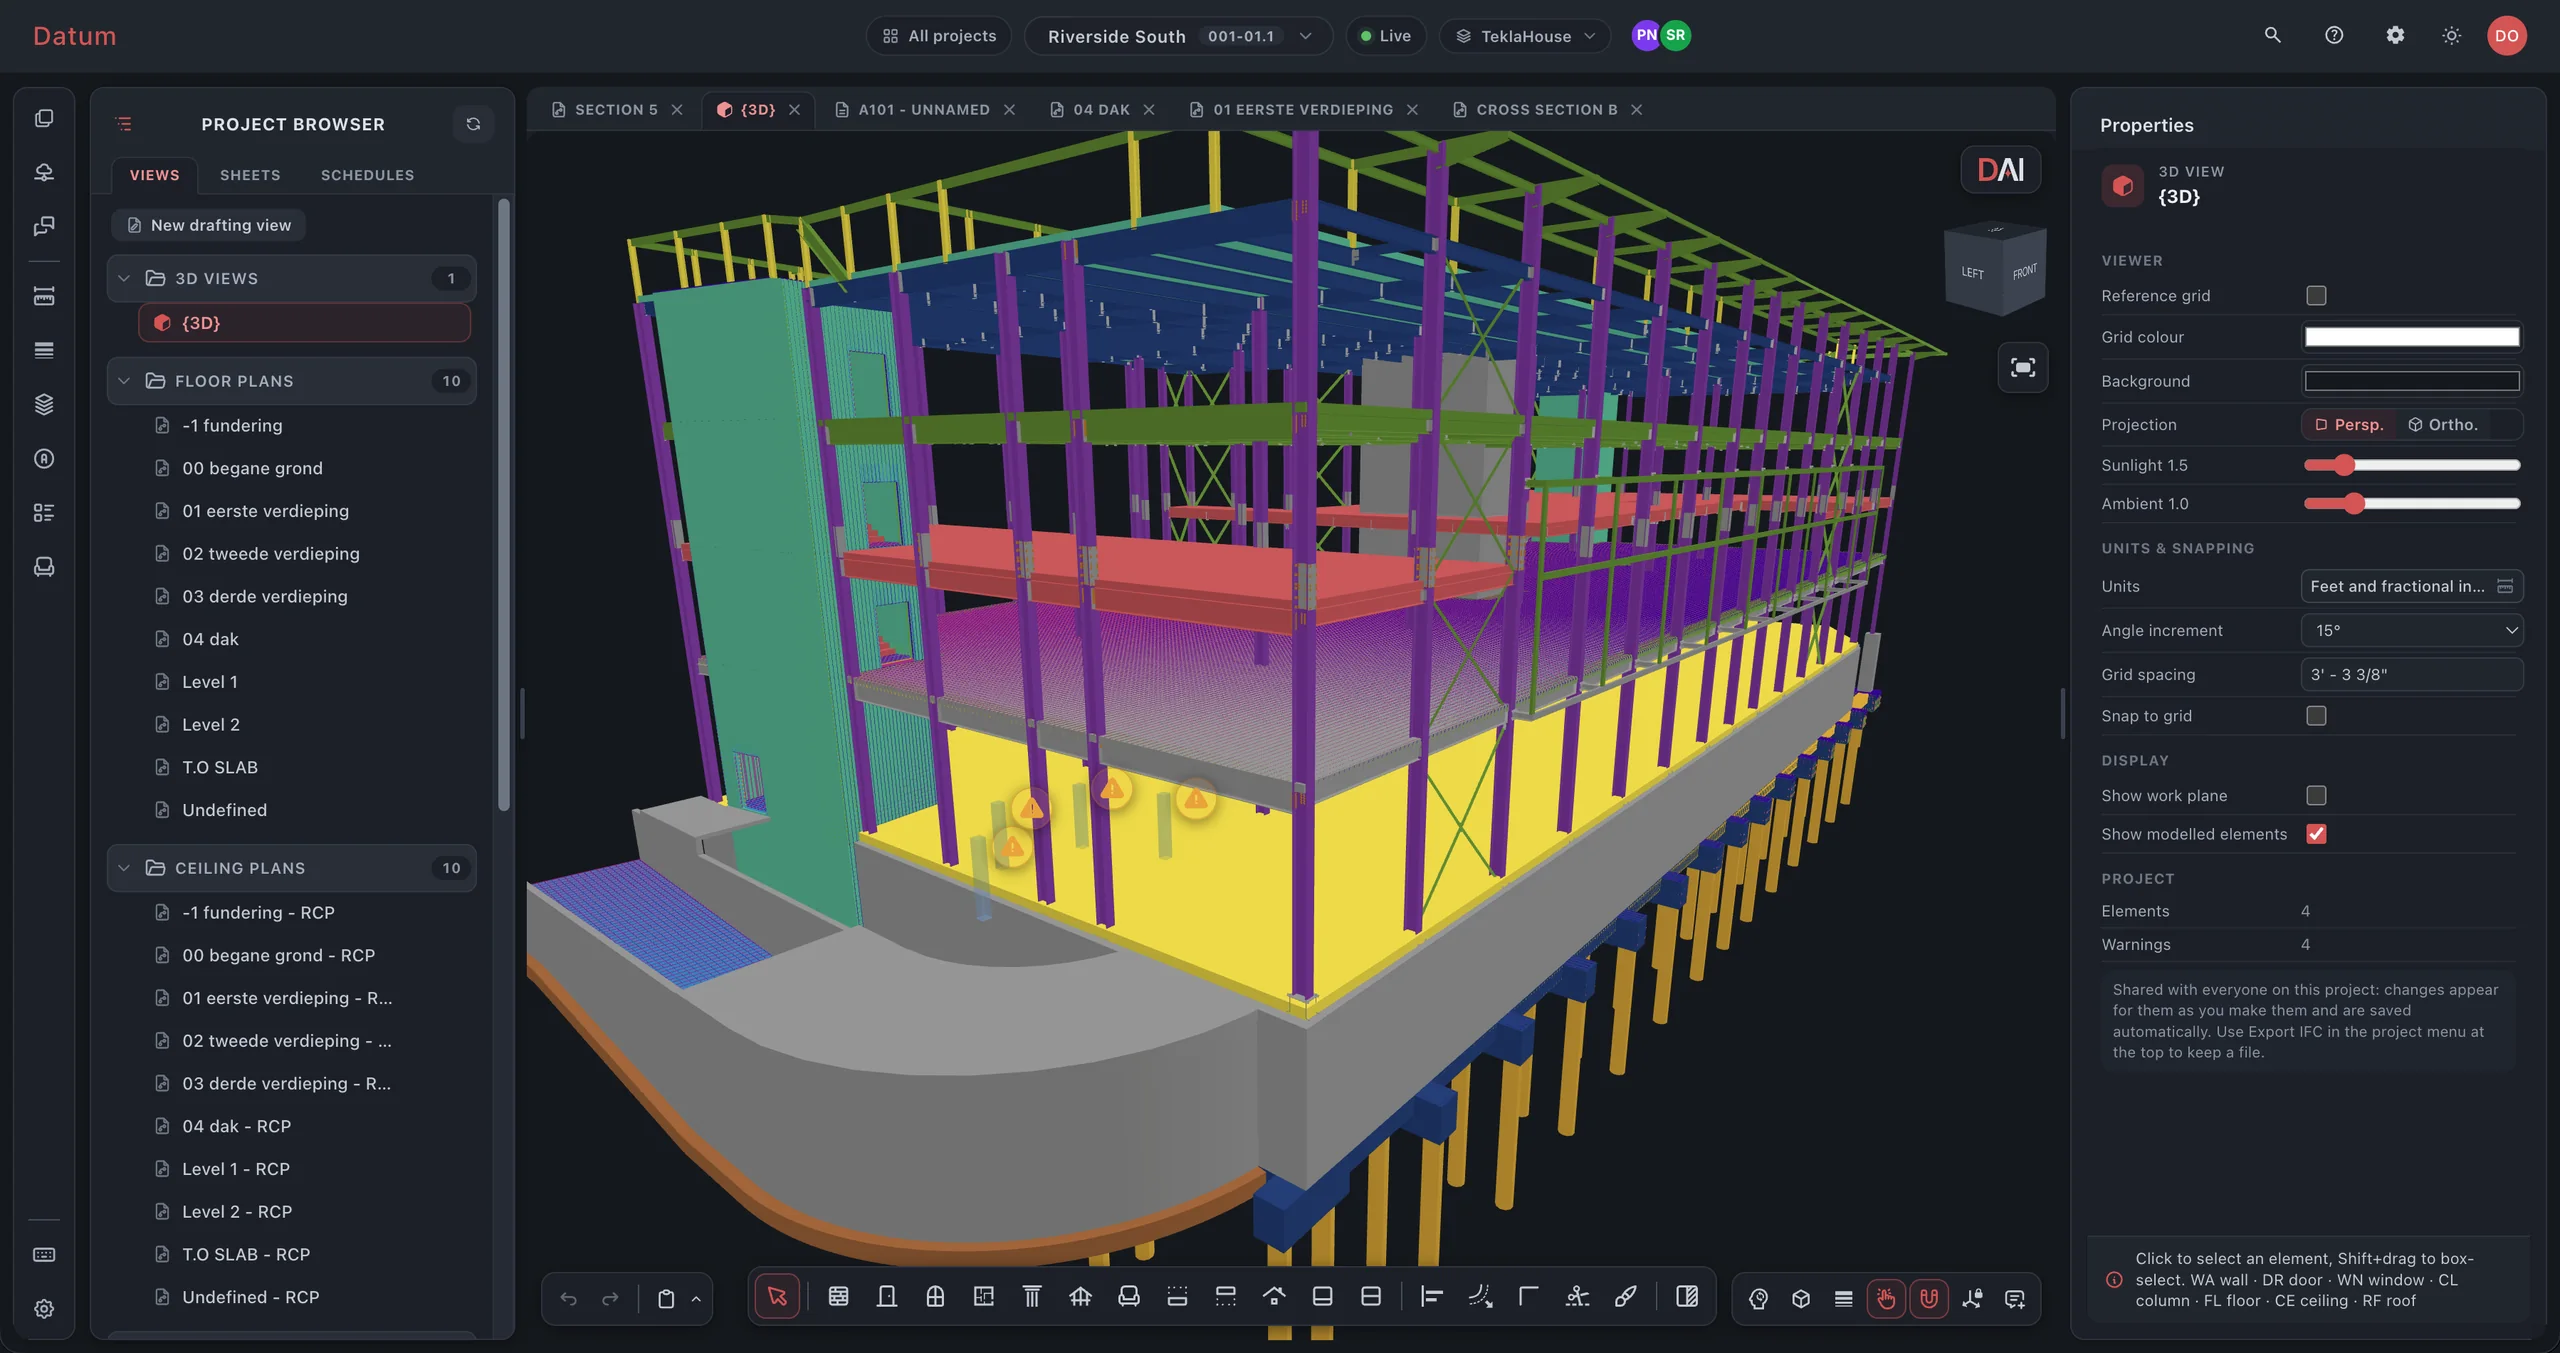The height and width of the screenshot is (1353, 2560).
Task: Switch to the SCHEDULES tab
Action: [x=367, y=175]
